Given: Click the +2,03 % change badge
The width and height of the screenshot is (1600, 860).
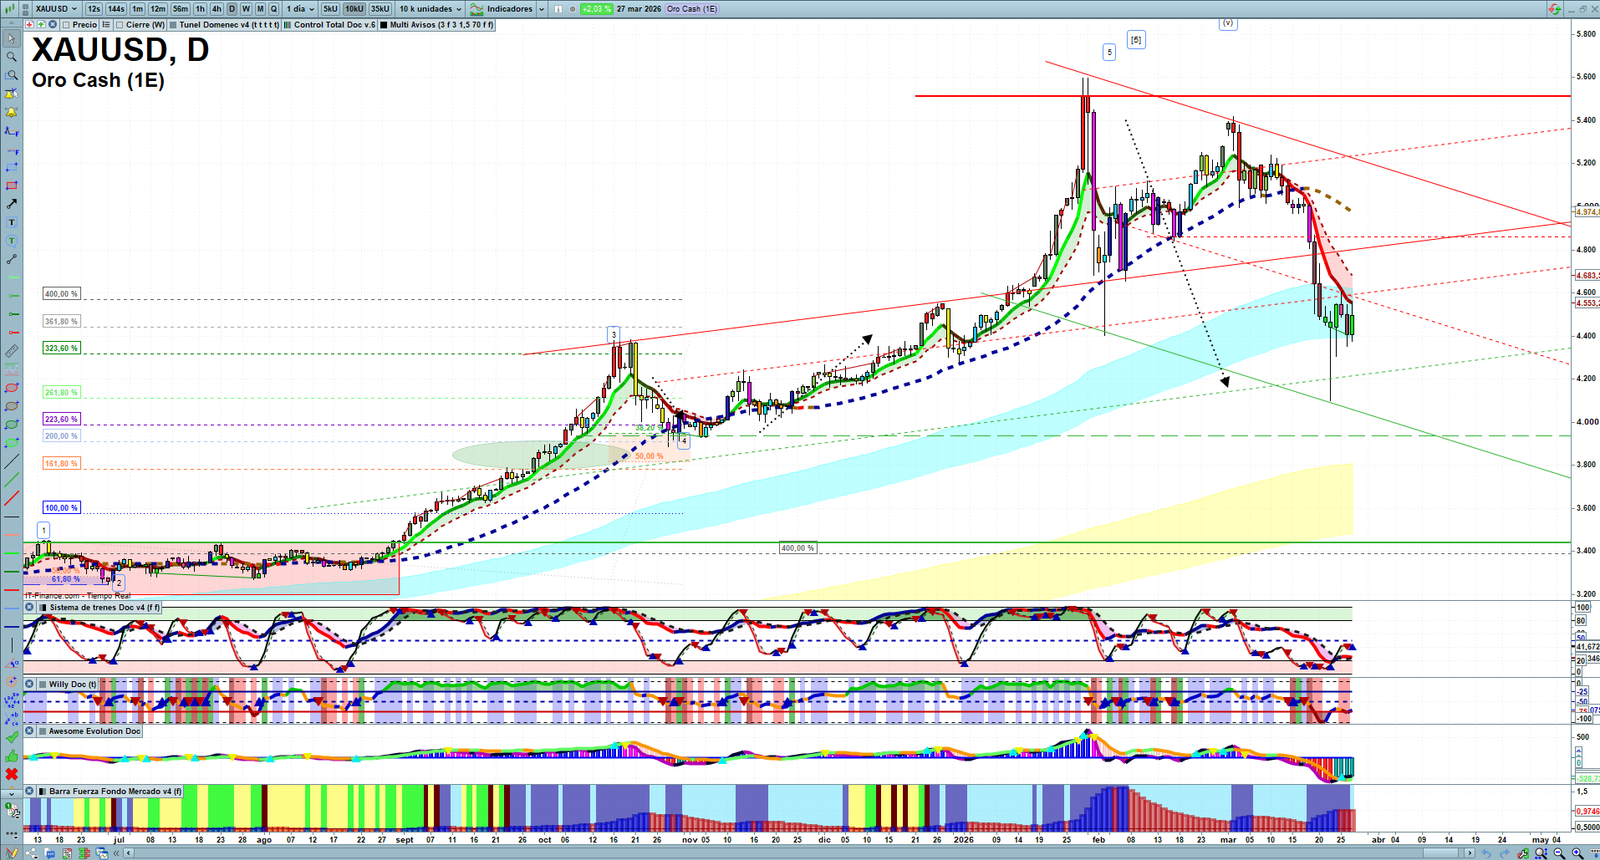Looking at the screenshot, I should pyautogui.click(x=596, y=9).
